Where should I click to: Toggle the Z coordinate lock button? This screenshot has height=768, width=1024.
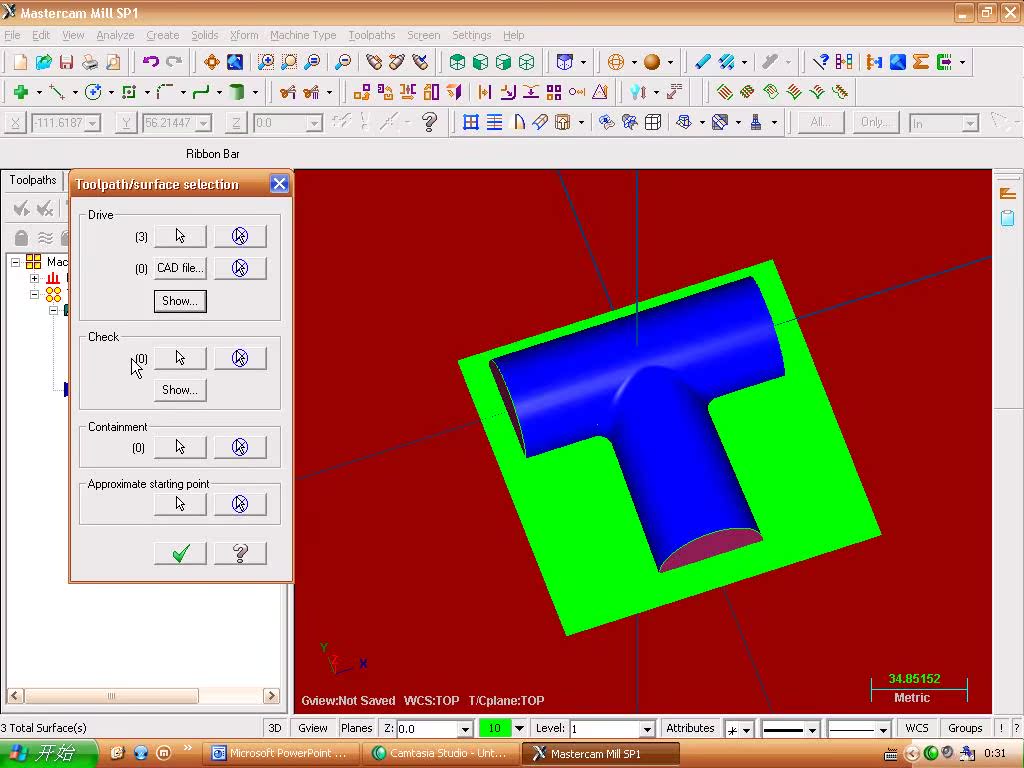[x=236, y=122]
